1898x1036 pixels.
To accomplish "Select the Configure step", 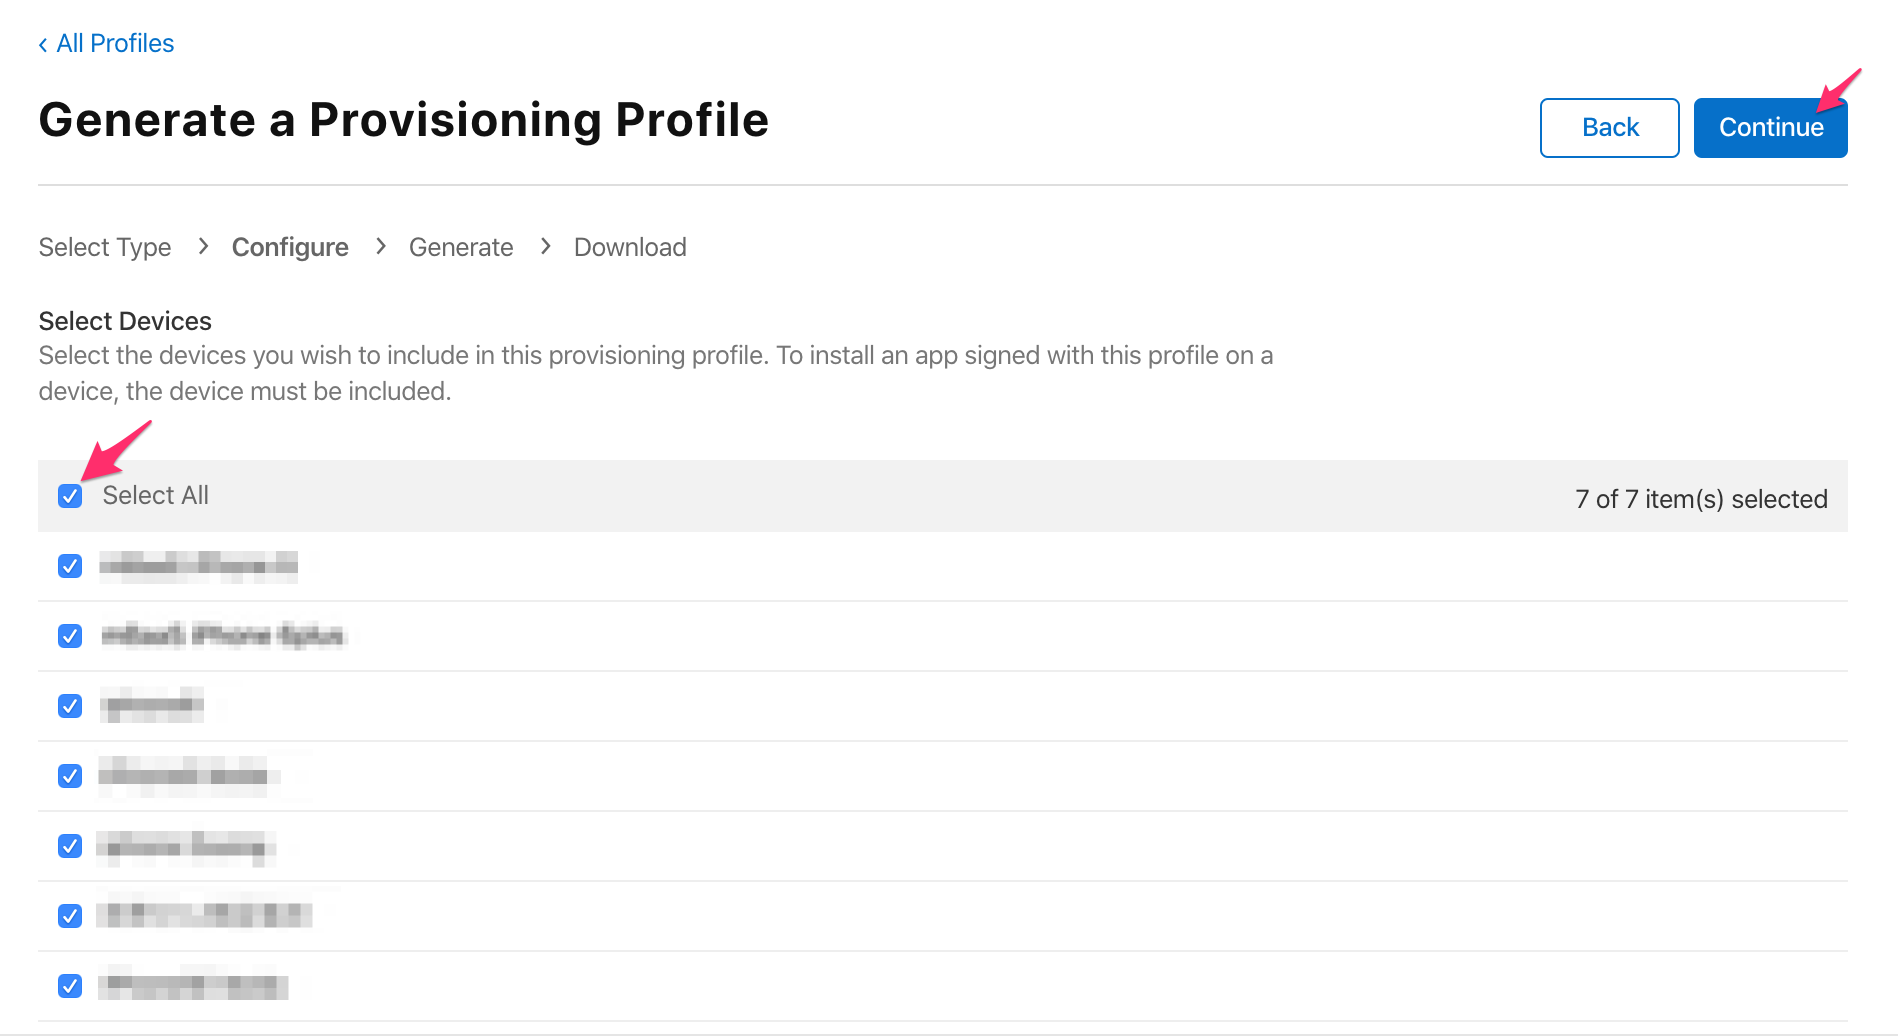I will (290, 247).
